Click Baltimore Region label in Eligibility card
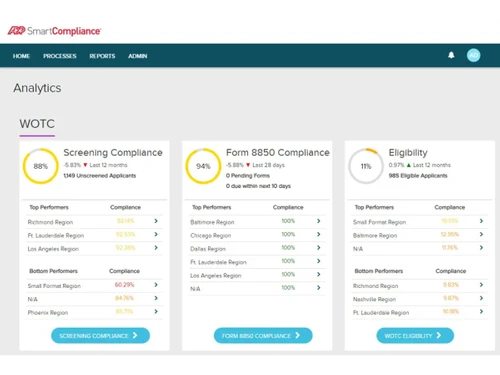Screen dimensions: 500x375 (x=375, y=236)
